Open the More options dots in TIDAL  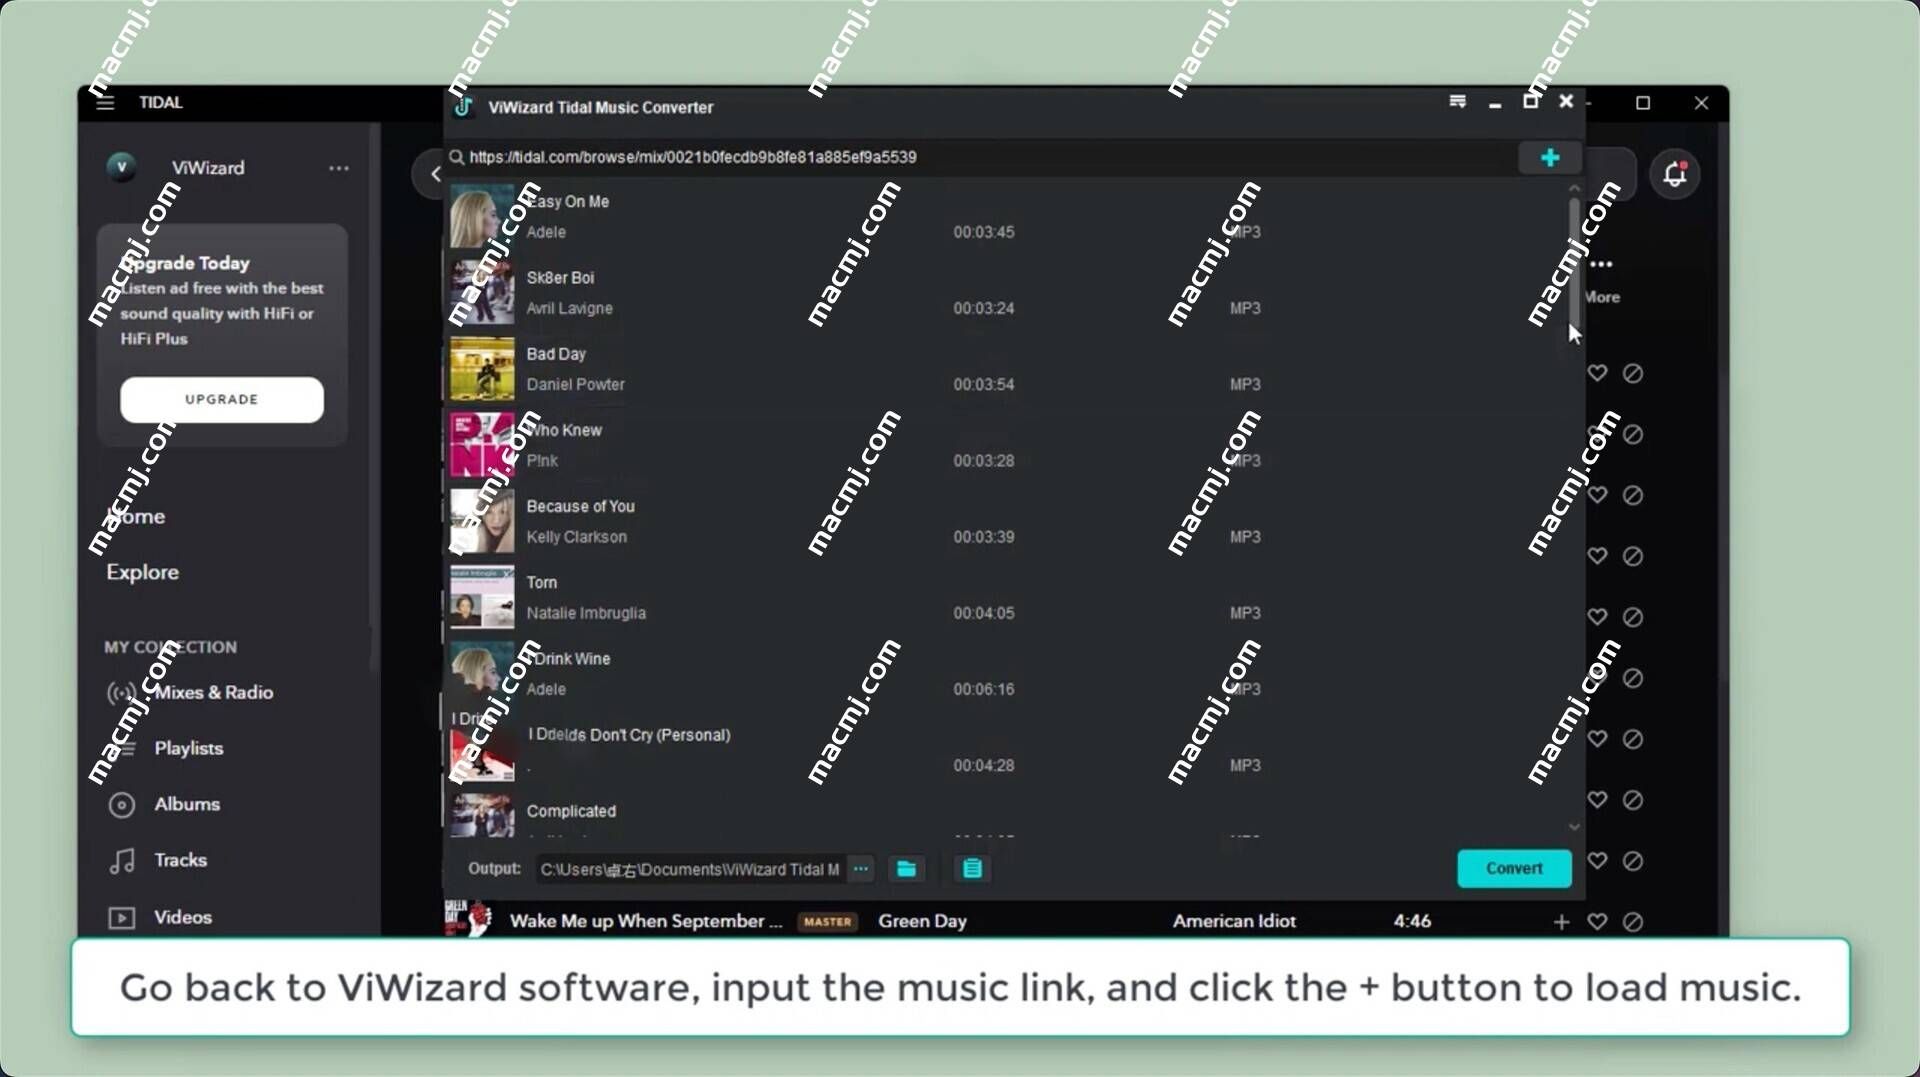[1602, 265]
